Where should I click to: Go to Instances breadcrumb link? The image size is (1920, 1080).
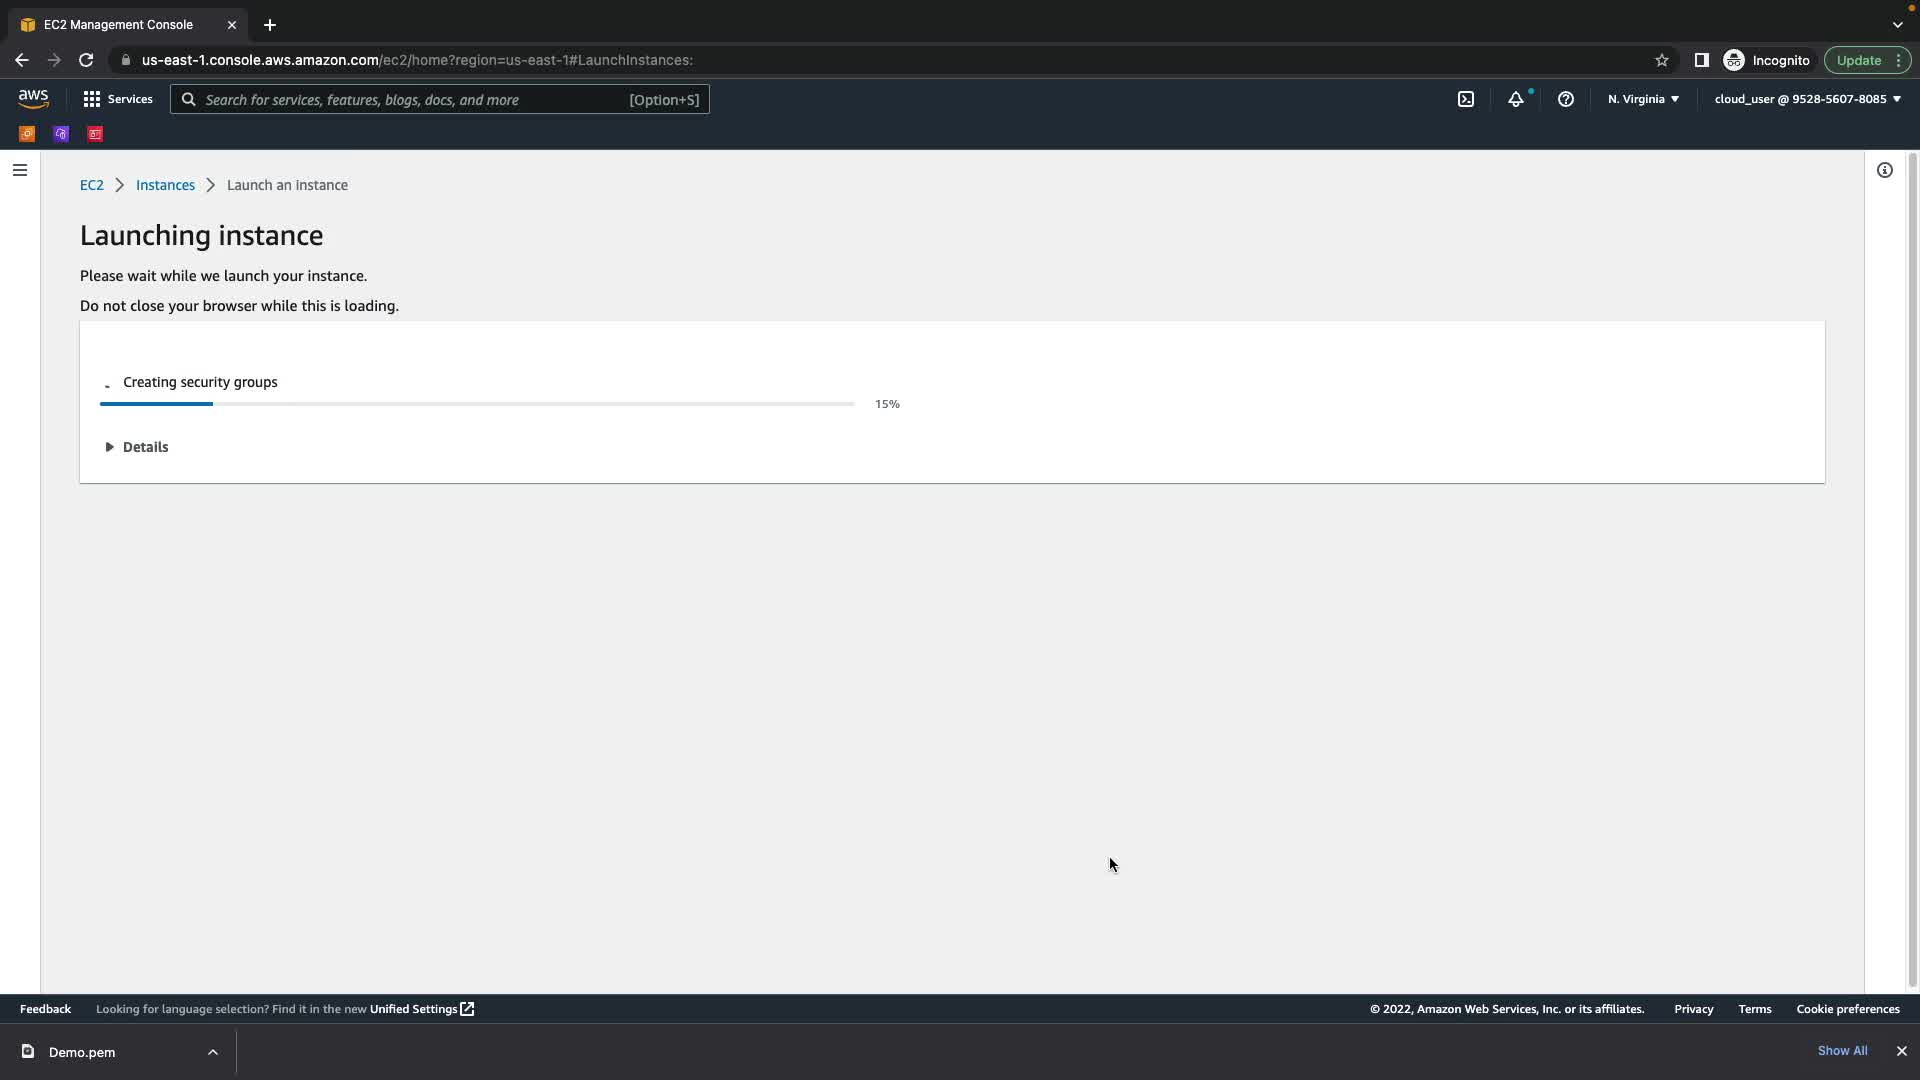tap(165, 185)
